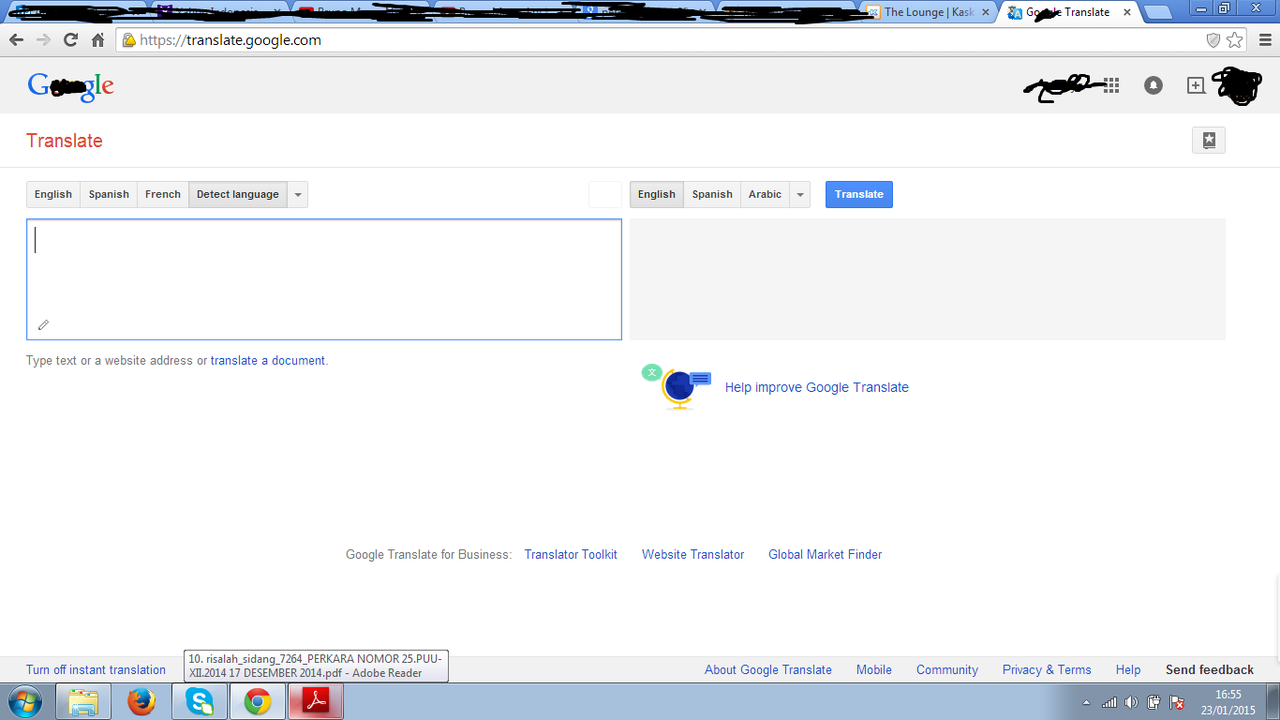Click the globe illustration next to Help improve
This screenshot has height=720, width=1280.
(677, 387)
